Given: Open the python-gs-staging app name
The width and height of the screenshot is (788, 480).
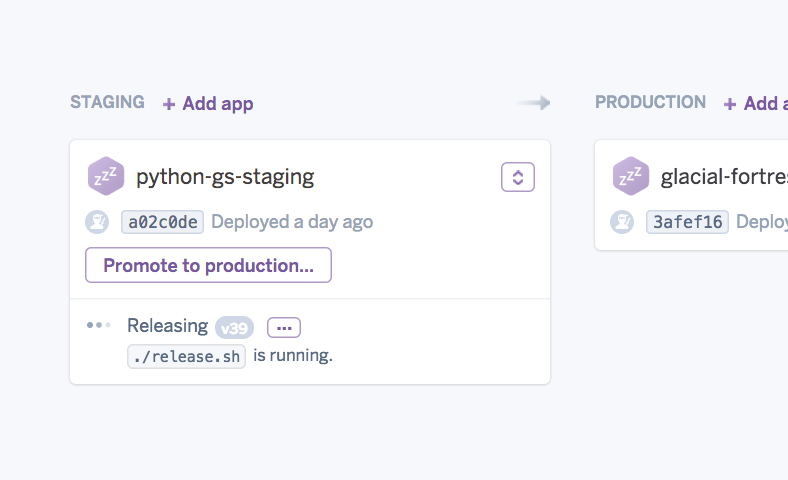Looking at the screenshot, I should [225, 177].
